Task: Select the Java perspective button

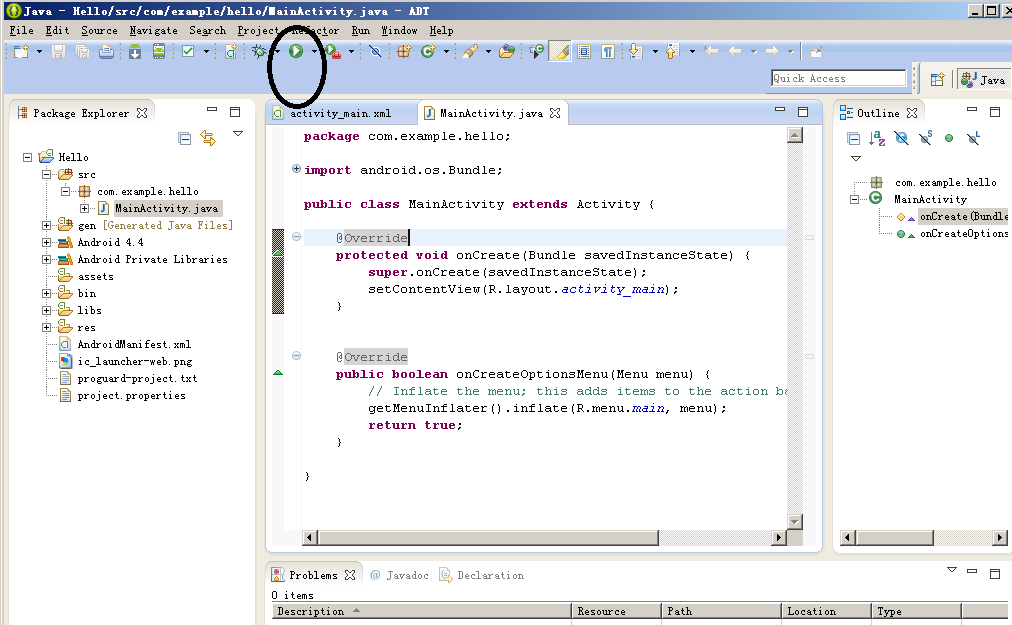Action: (x=982, y=79)
